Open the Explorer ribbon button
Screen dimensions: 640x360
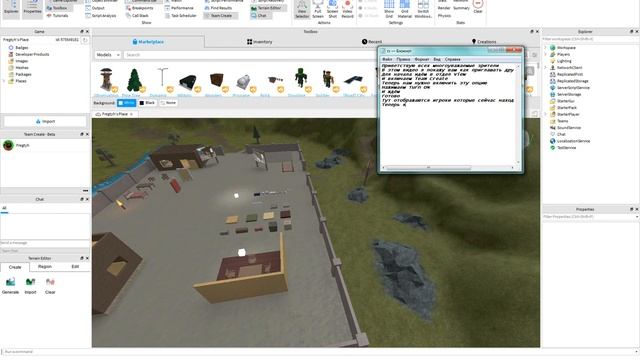click(11, 8)
